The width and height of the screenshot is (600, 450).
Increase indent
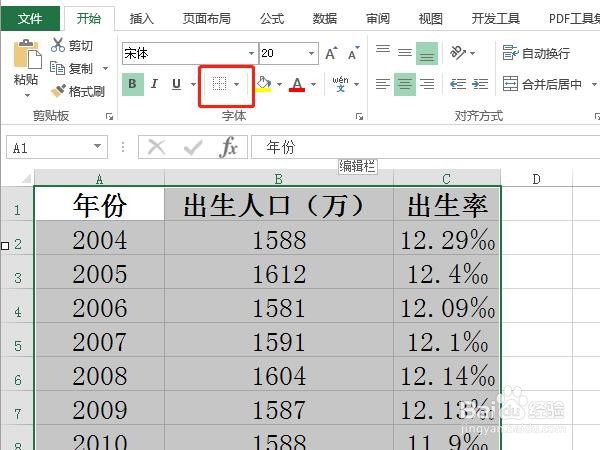(x=480, y=84)
